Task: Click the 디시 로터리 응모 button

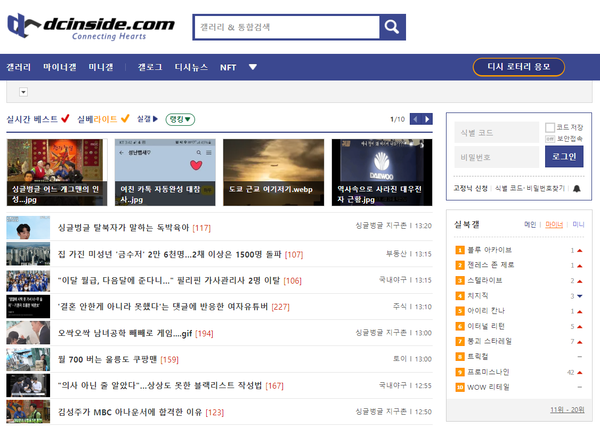Action: (x=518, y=67)
